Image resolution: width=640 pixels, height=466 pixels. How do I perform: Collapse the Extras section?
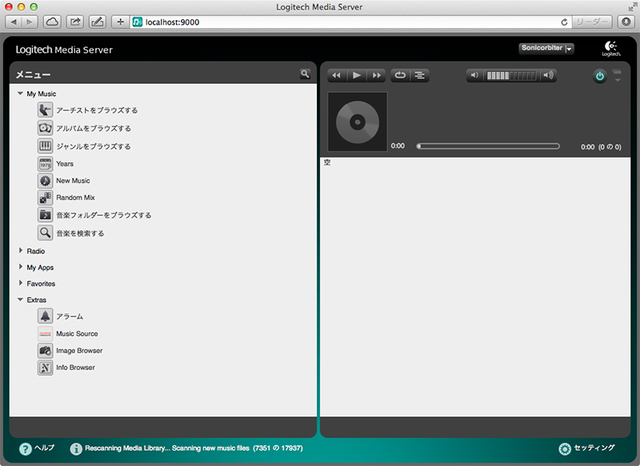(20, 299)
